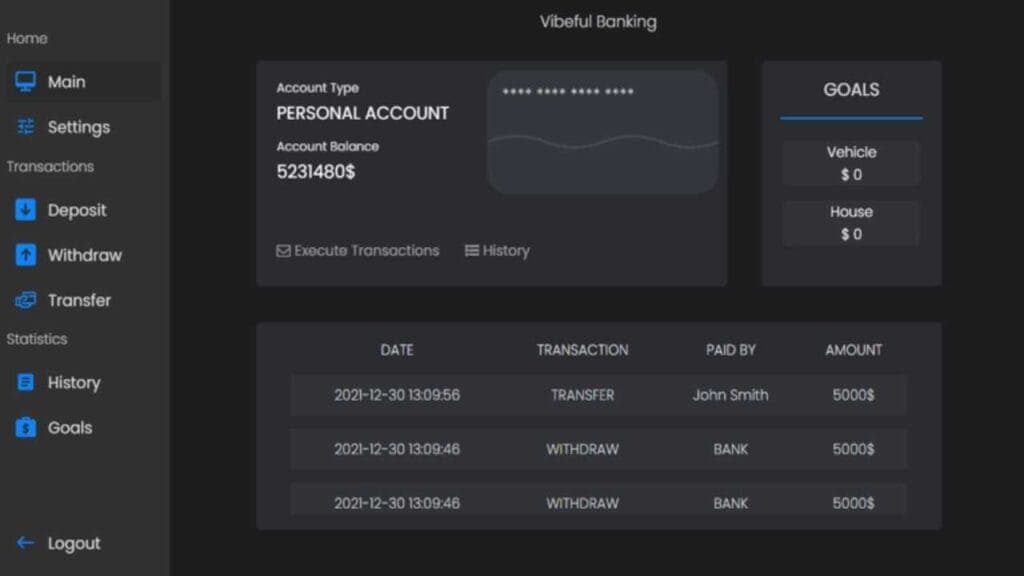Select the Deposit label in sidebar
Screen dimensions: 1024x576
pyautogui.click(x=77, y=210)
